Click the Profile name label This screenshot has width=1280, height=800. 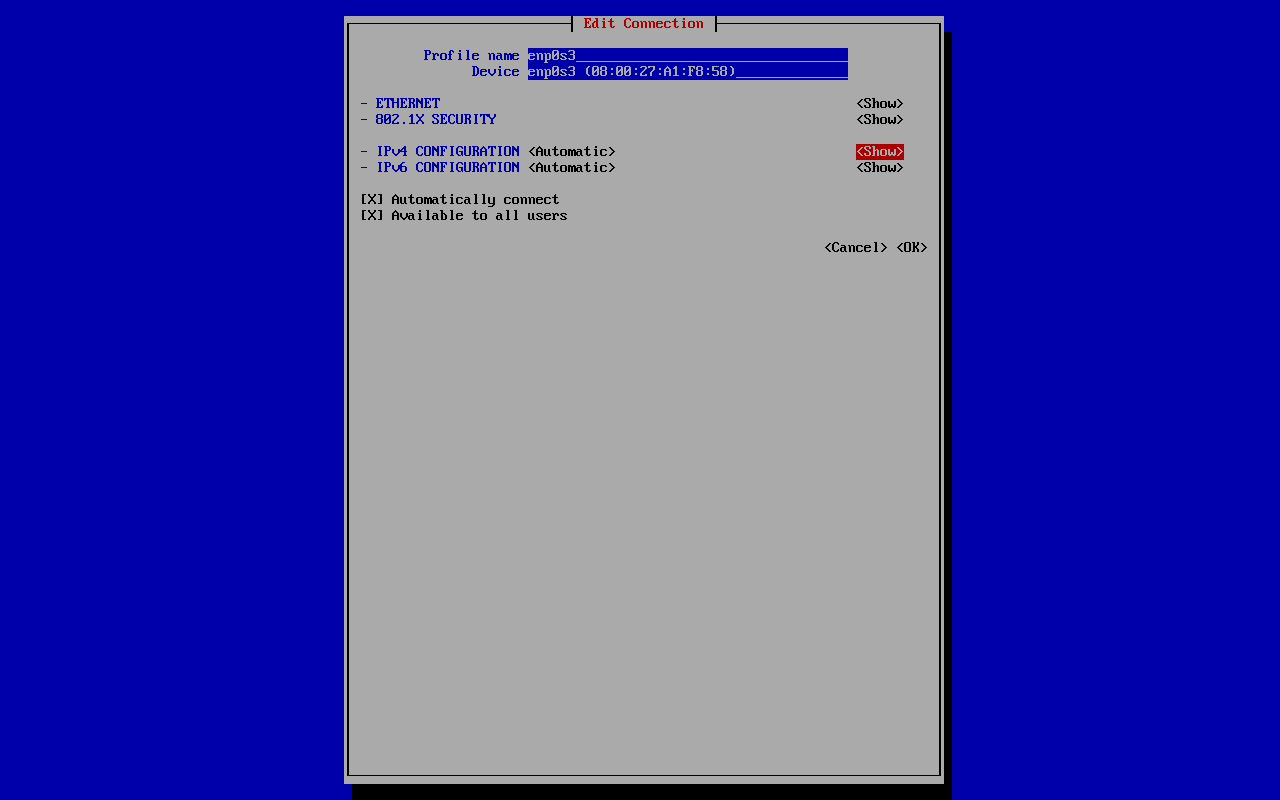tap(471, 56)
